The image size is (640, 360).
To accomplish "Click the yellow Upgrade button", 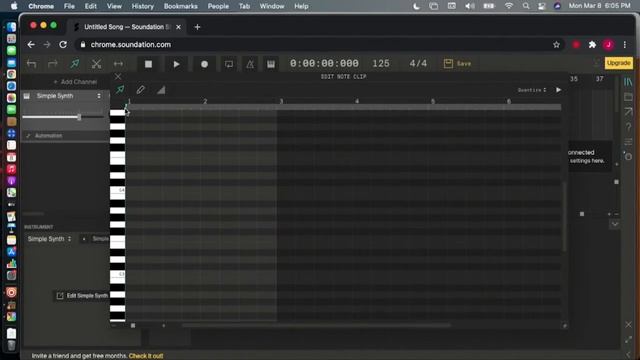I will point(618,63).
